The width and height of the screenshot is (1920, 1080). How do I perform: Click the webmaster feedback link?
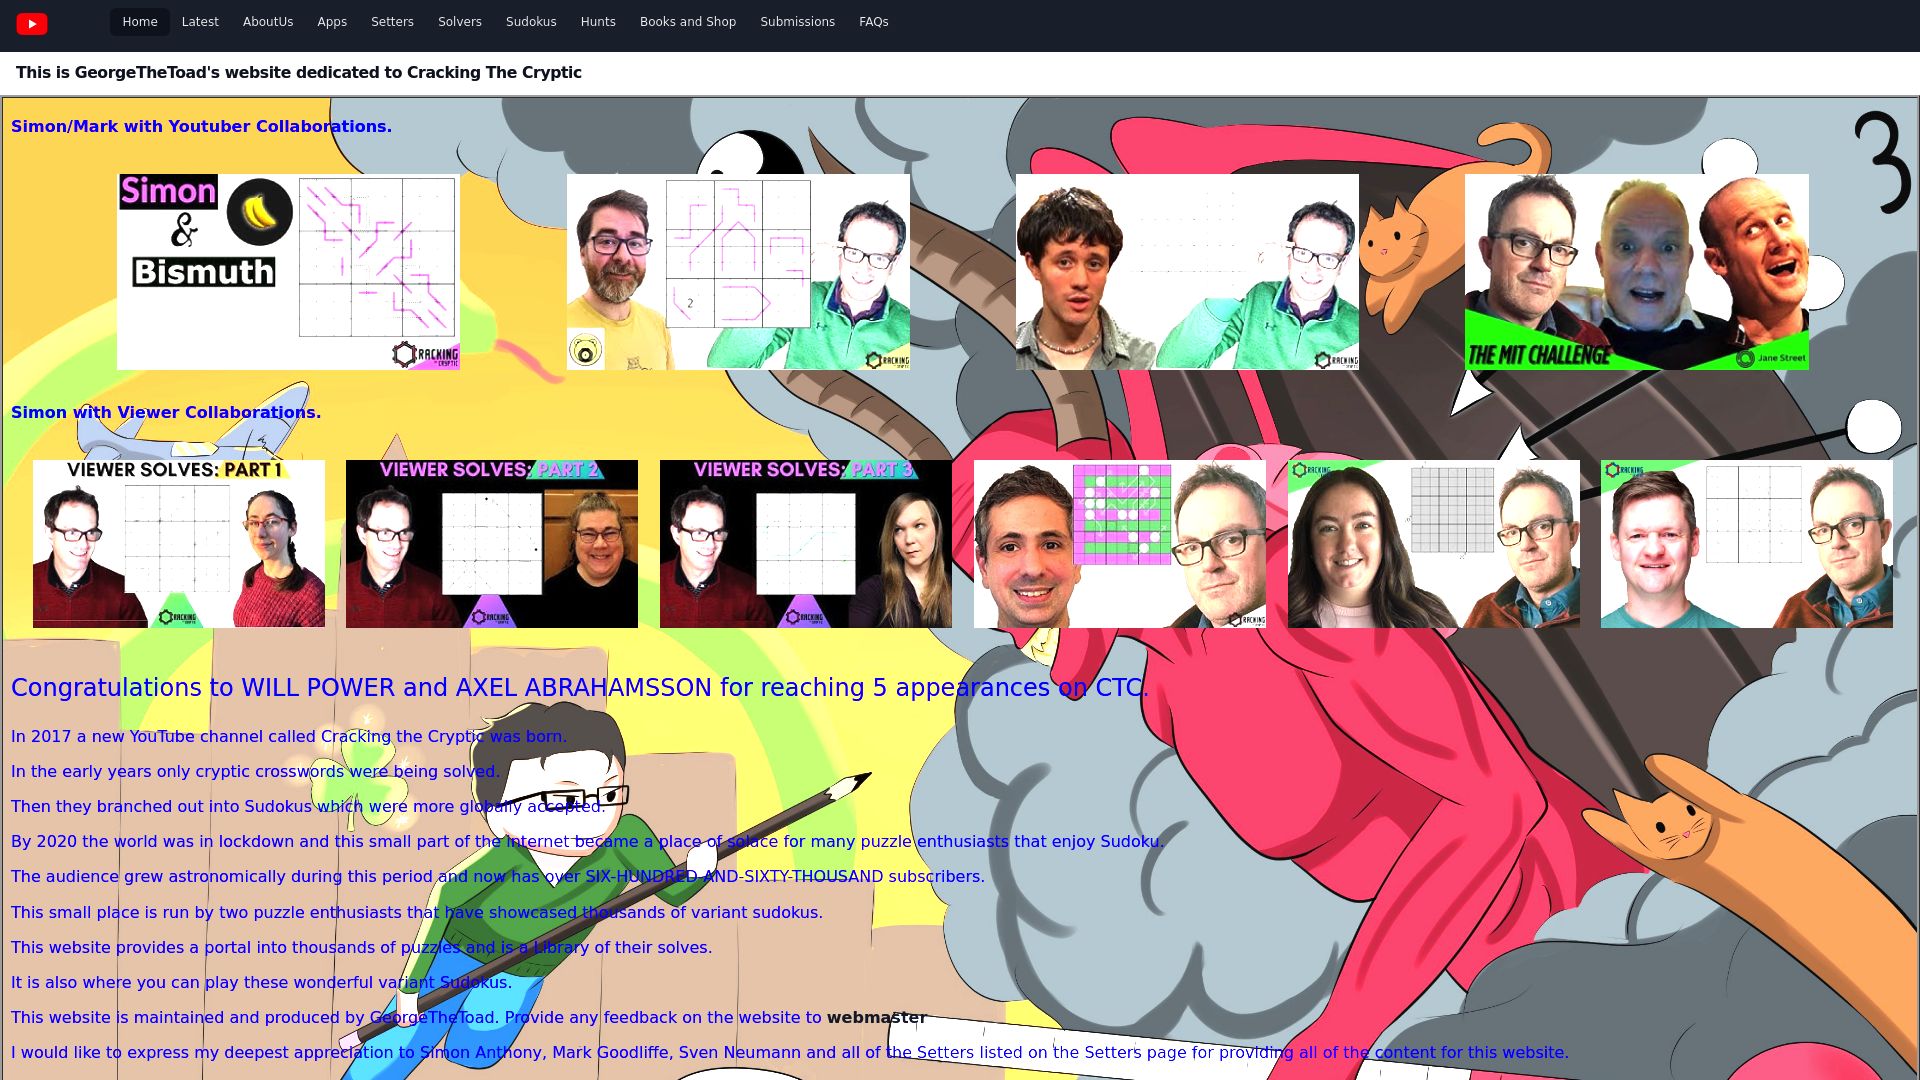[x=876, y=1017]
